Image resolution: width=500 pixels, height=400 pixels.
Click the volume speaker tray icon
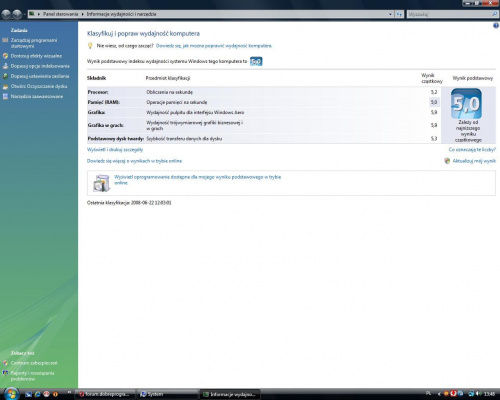coord(478,394)
